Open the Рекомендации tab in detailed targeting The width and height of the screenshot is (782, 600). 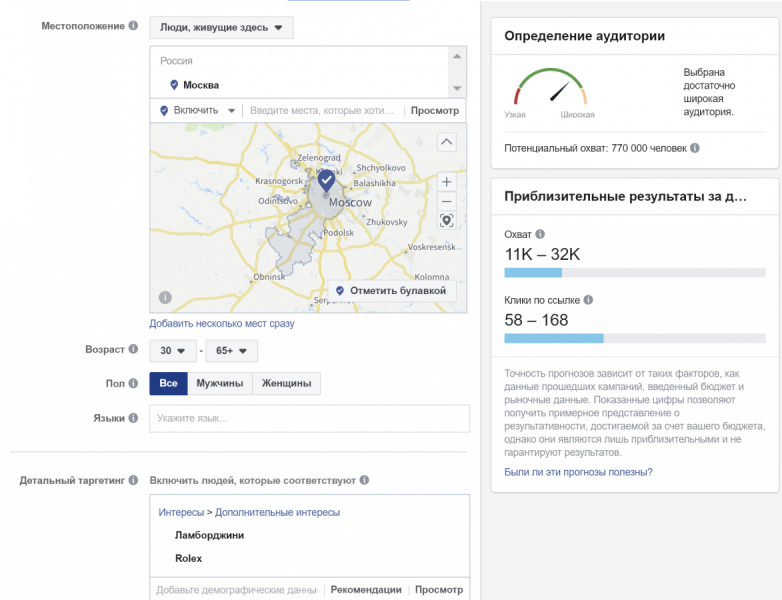click(x=366, y=589)
